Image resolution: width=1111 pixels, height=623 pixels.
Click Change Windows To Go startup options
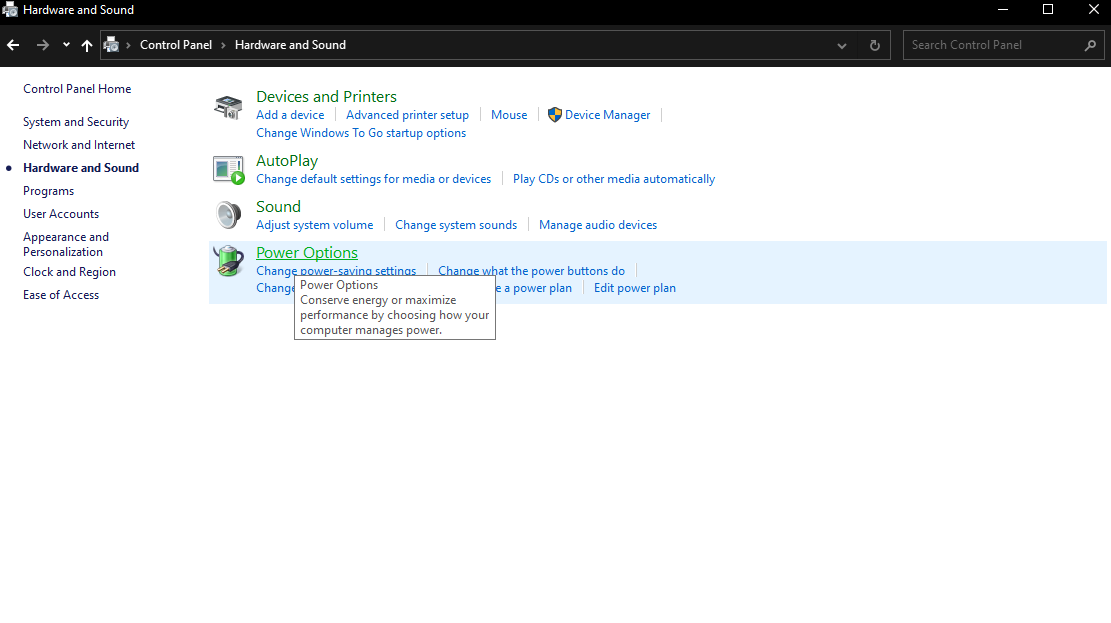361,133
